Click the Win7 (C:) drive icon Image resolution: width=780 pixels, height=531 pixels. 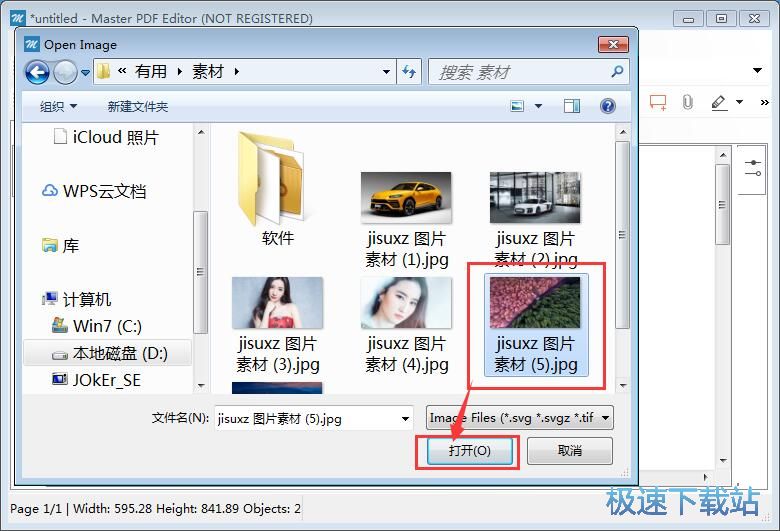pos(60,325)
